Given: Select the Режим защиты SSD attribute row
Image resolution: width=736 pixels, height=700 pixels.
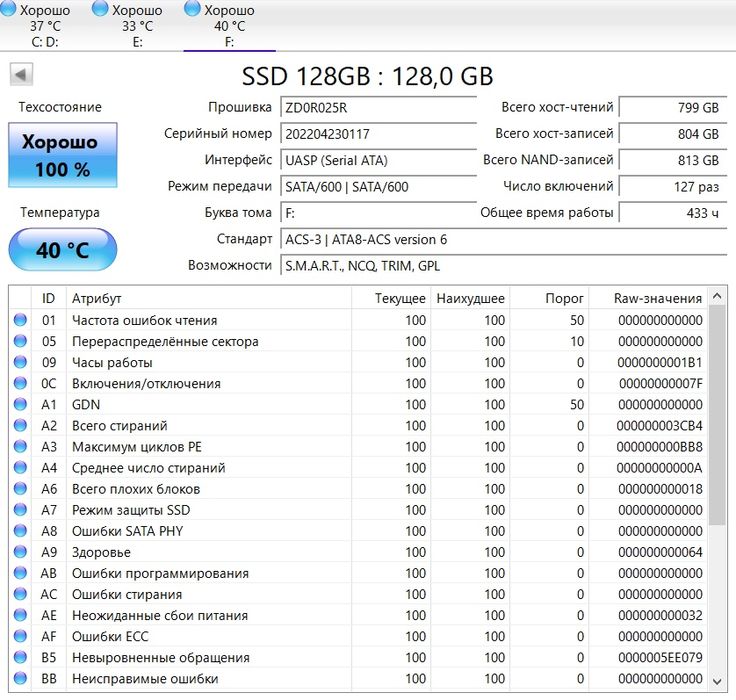Looking at the screenshot, I should click(358, 510).
